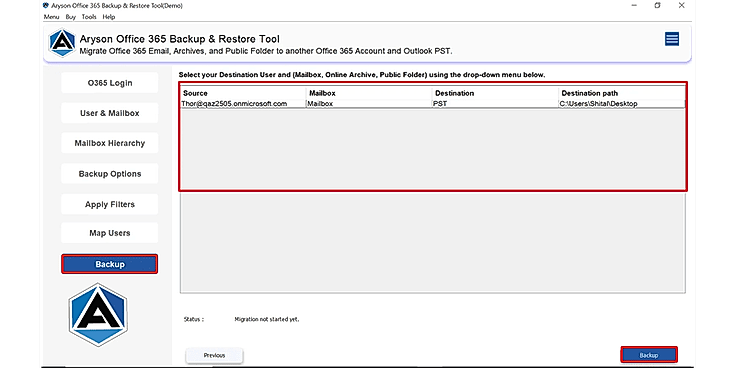The width and height of the screenshot is (736, 368).
Task: Click the Previous button
Action: pyautogui.click(x=215, y=355)
